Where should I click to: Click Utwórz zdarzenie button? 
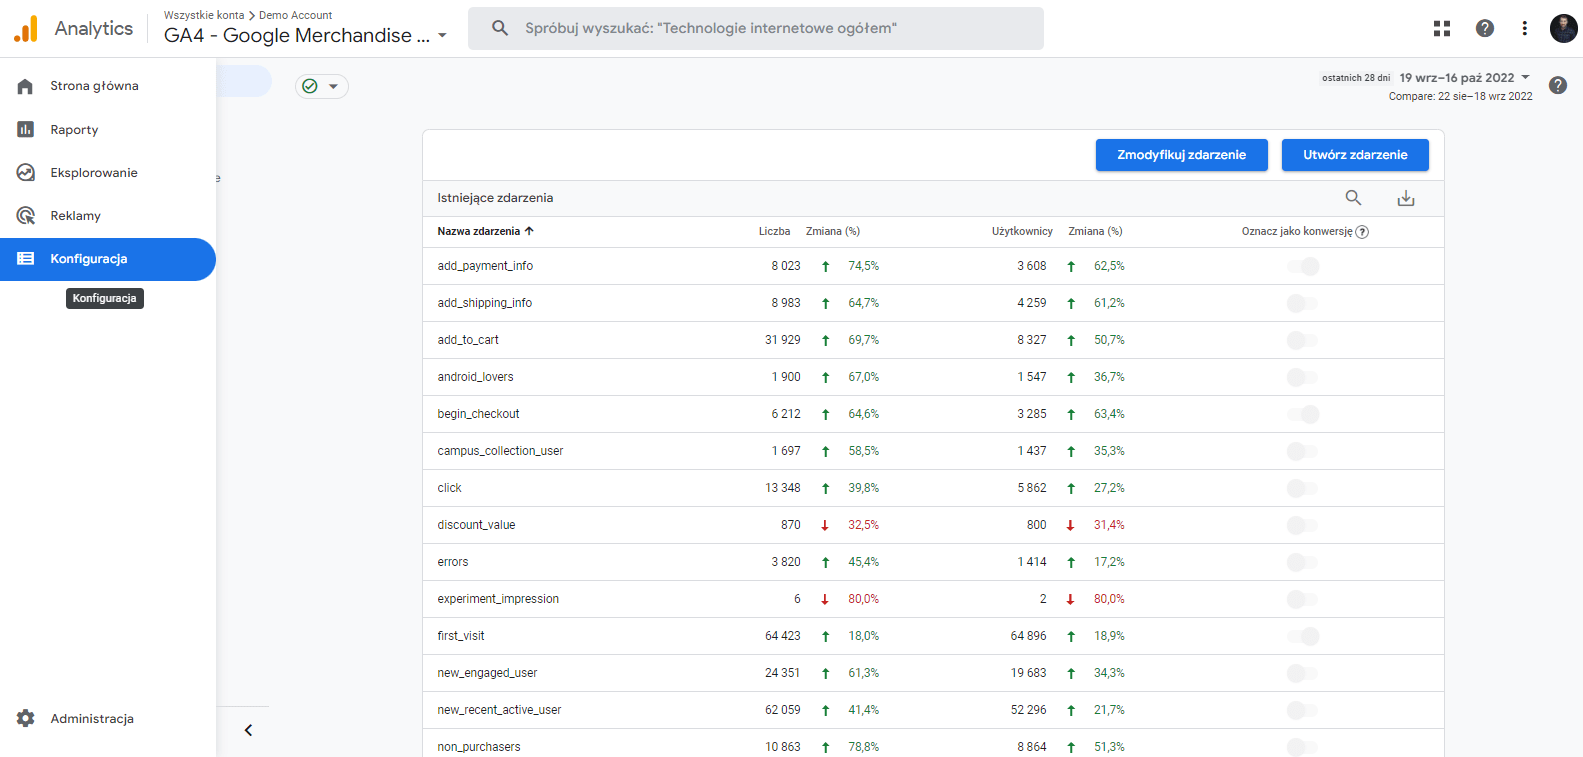pyautogui.click(x=1354, y=155)
